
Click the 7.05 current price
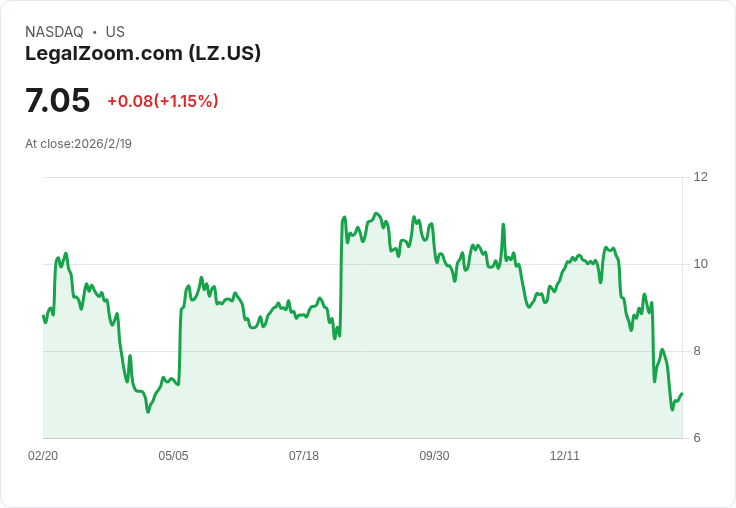(x=58, y=101)
